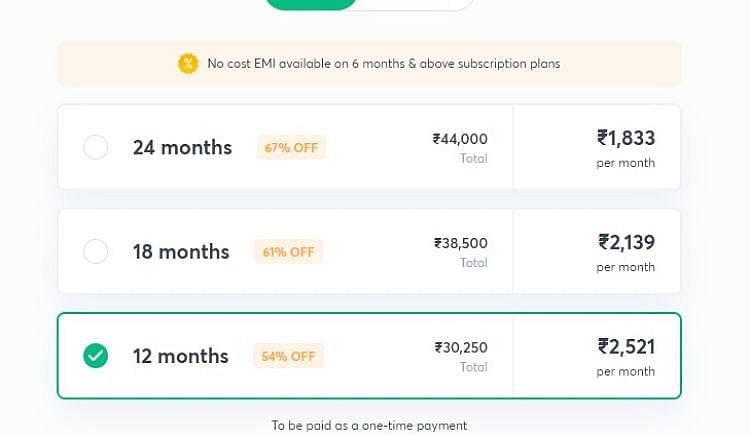Select the 18 months plan radio button
This screenshot has height=435, width=750.
point(96,251)
